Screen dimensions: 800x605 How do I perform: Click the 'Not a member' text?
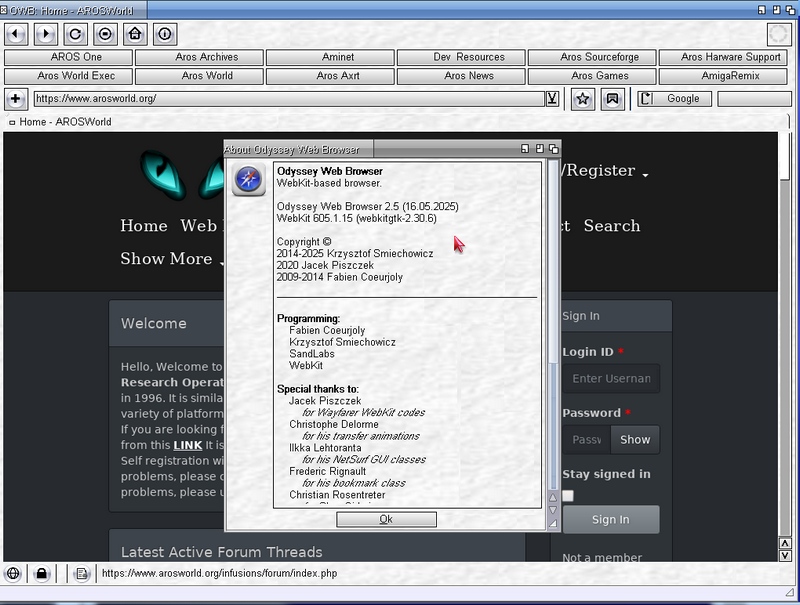coord(602,558)
